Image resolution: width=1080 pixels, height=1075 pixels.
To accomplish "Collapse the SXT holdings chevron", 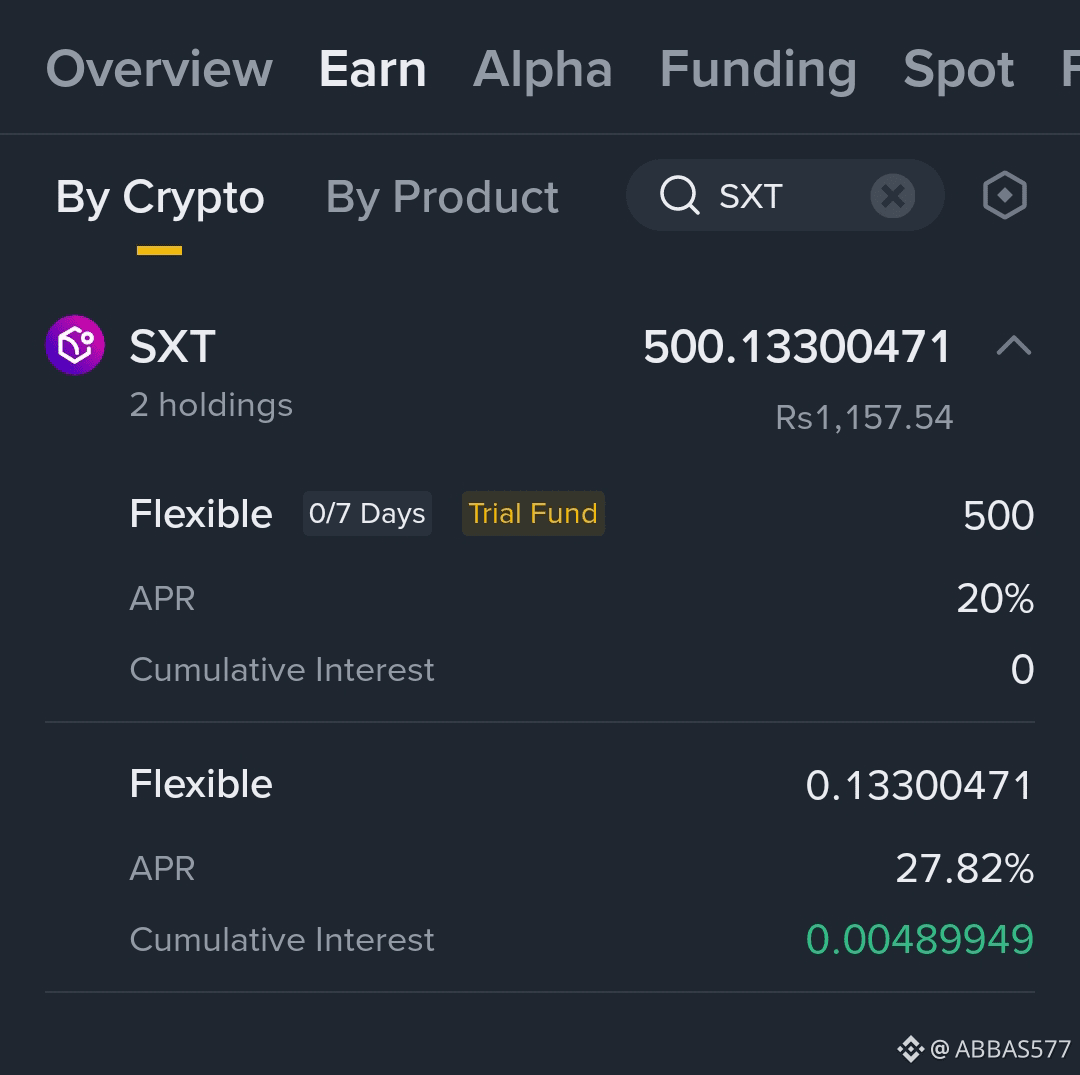I will [x=1014, y=345].
